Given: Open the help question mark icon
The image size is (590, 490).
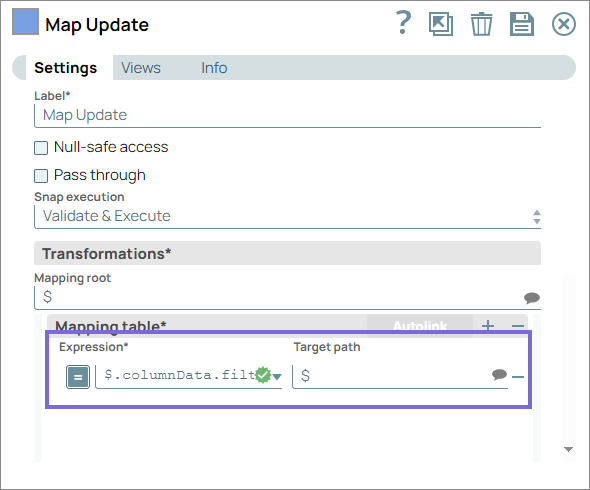Looking at the screenshot, I should pyautogui.click(x=403, y=23).
